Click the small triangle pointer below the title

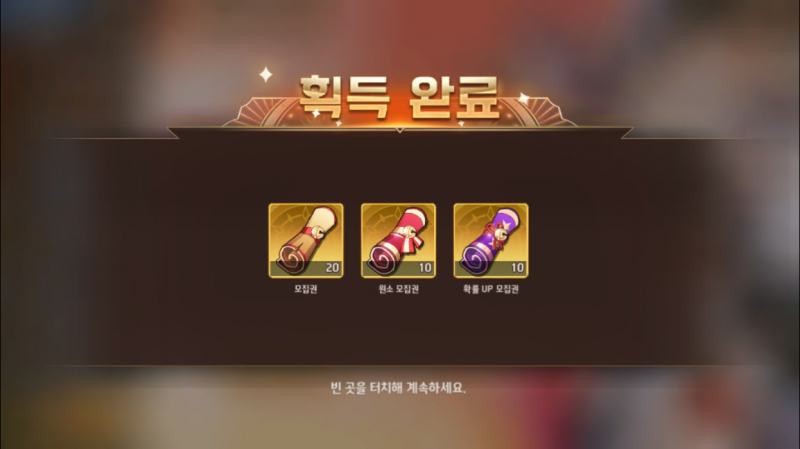[399, 131]
